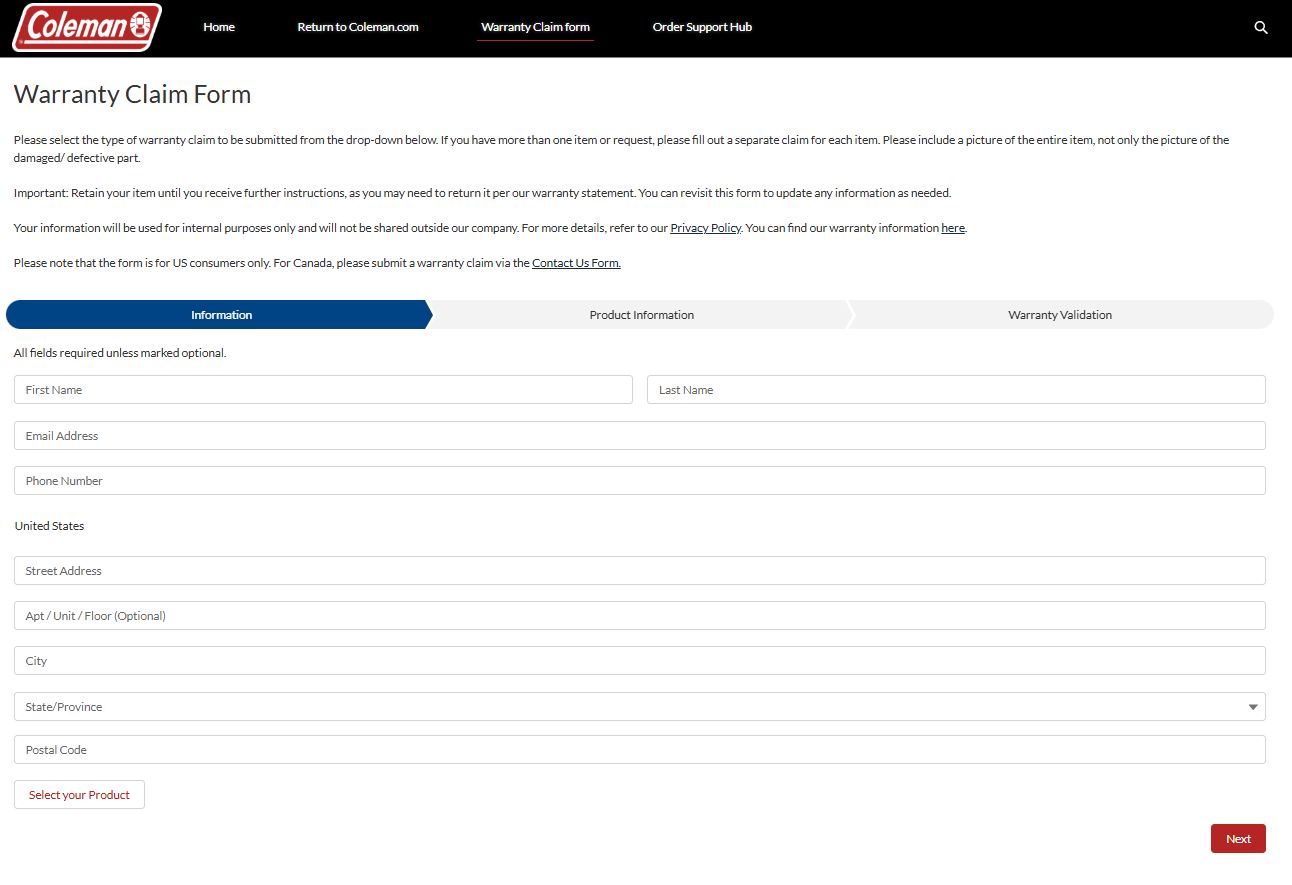
Task: Open the Privacy Policy link
Action: pyautogui.click(x=705, y=227)
